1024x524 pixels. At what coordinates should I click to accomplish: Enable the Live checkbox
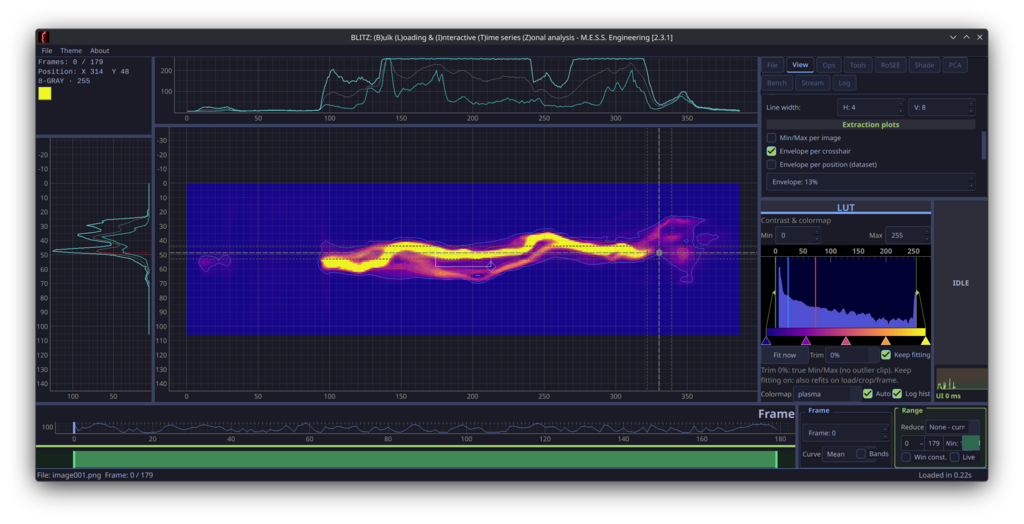[x=954, y=457]
